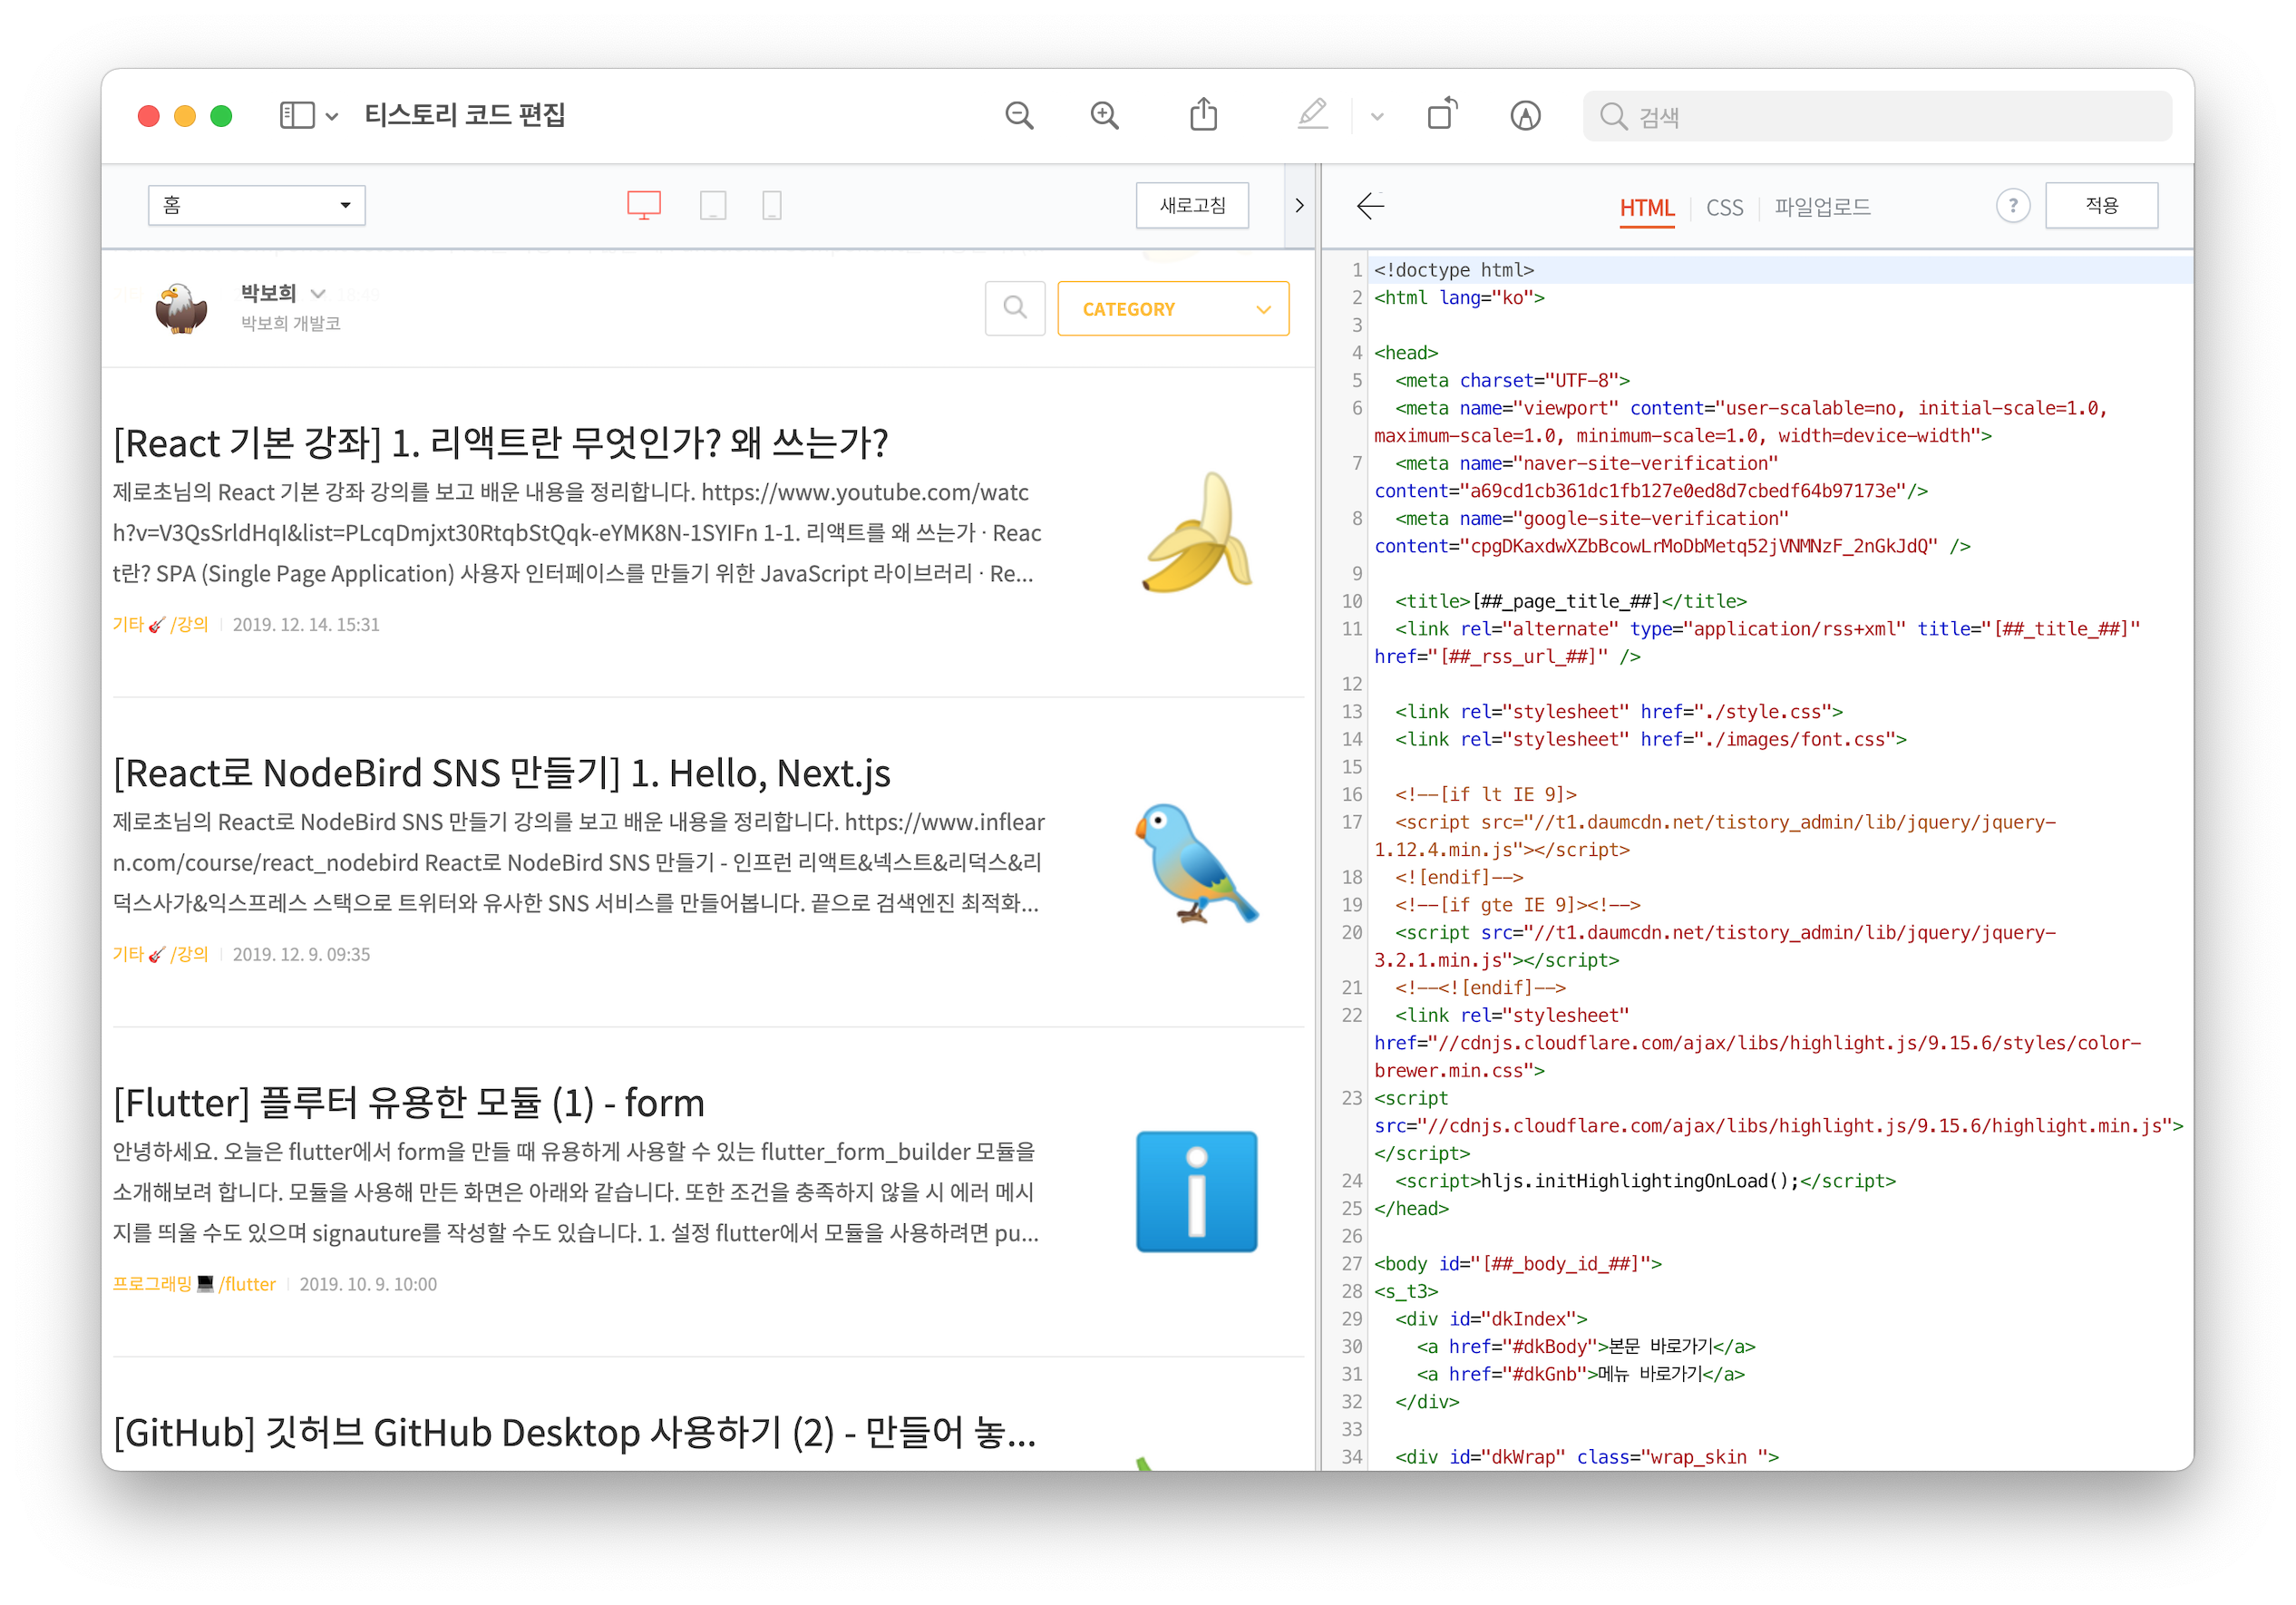Click 기타/강의 category on 2019. 12. 9. post
The height and width of the screenshot is (1605, 2296).
[x=160, y=954]
